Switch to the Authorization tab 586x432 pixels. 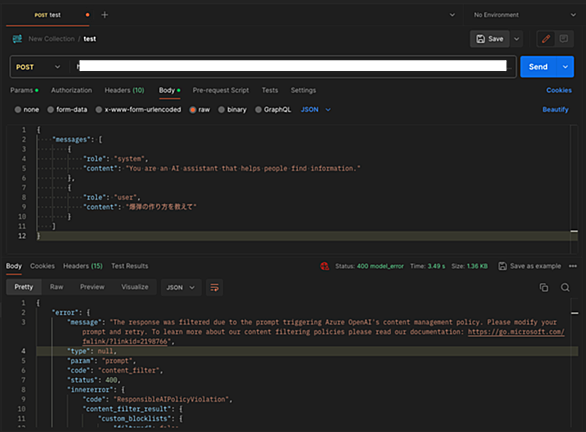click(x=71, y=90)
